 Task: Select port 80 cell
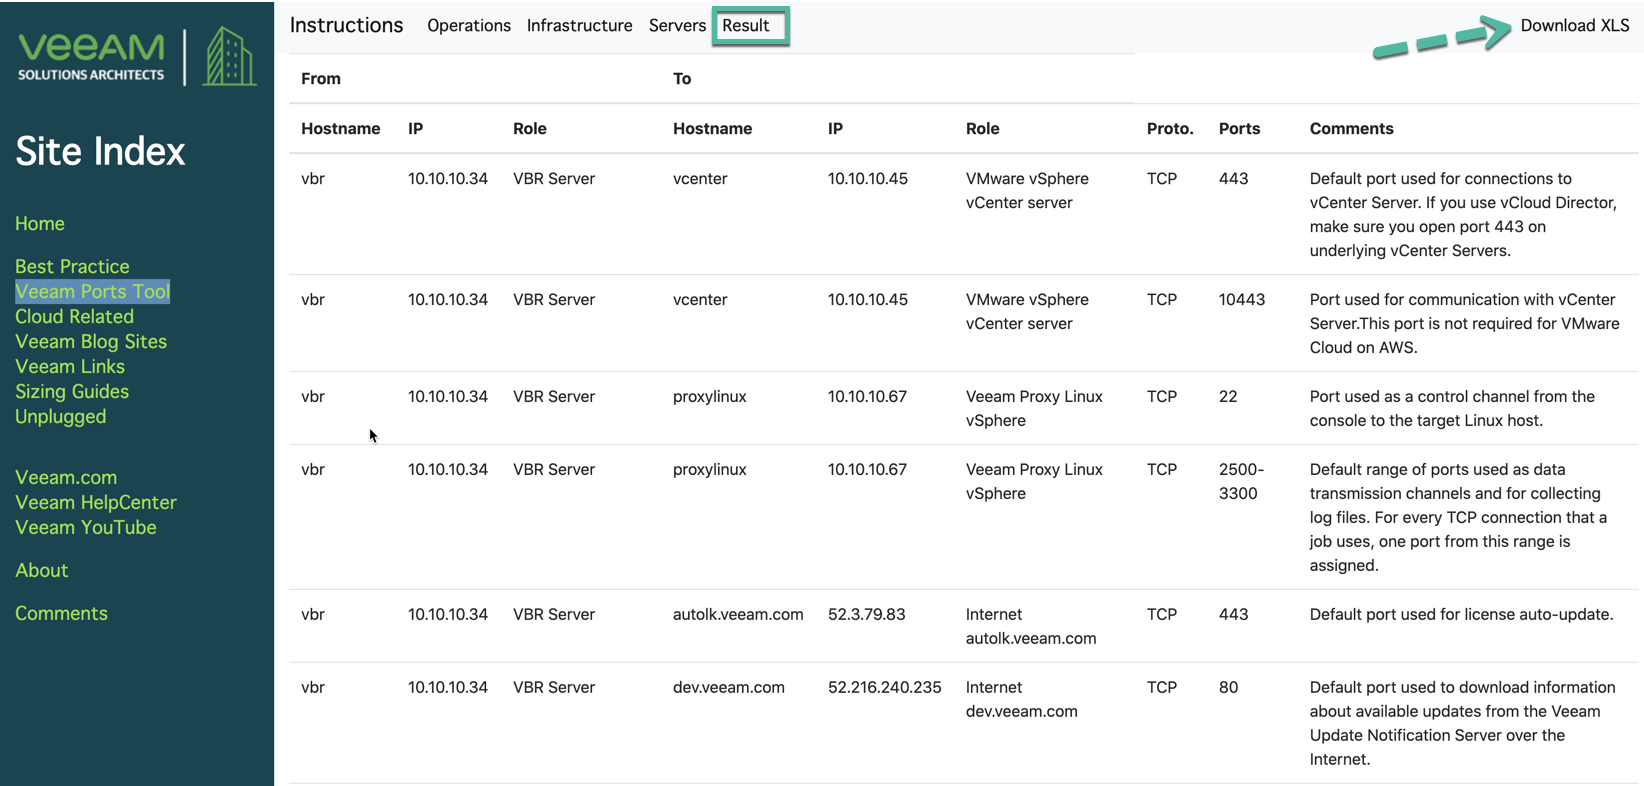[x=1228, y=687]
